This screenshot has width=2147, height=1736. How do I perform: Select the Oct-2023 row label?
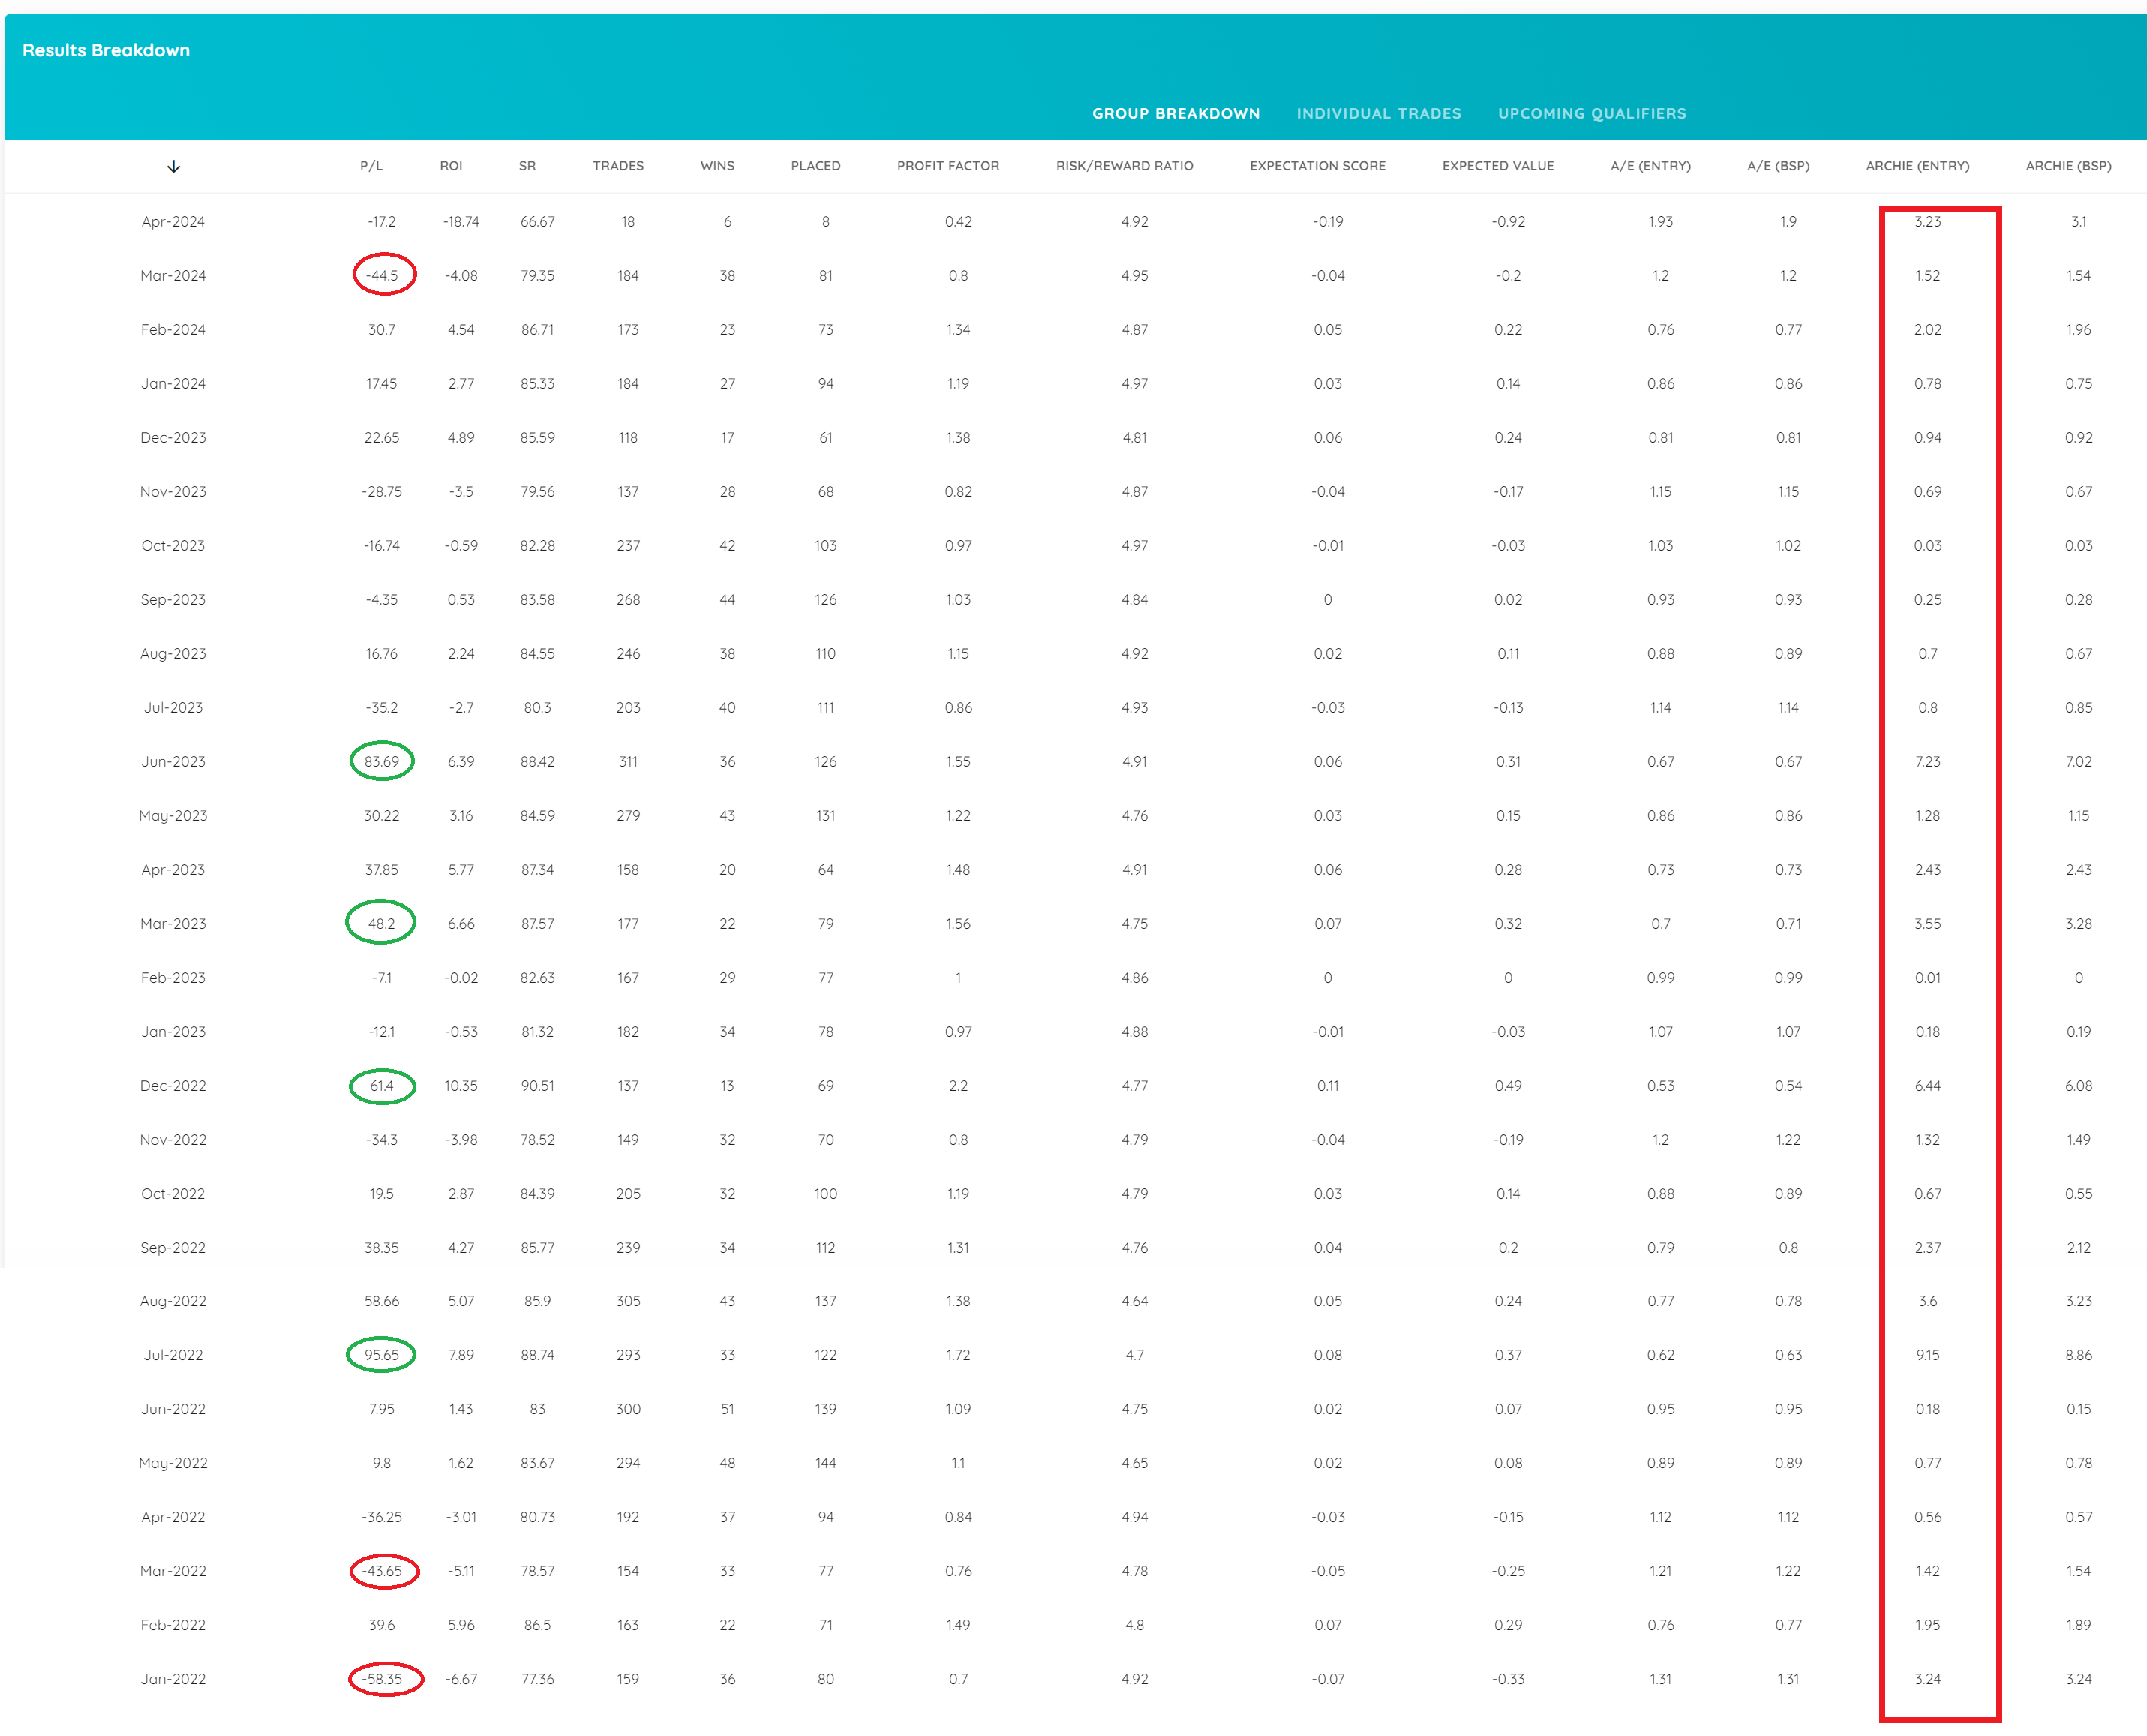click(x=173, y=546)
